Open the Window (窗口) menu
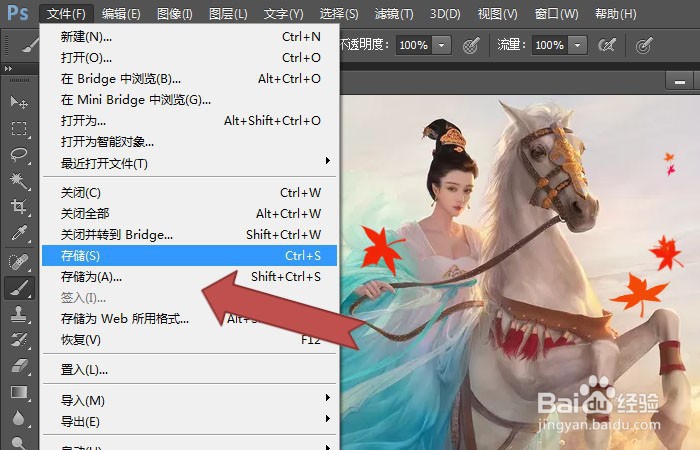The image size is (700, 450). click(556, 14)
